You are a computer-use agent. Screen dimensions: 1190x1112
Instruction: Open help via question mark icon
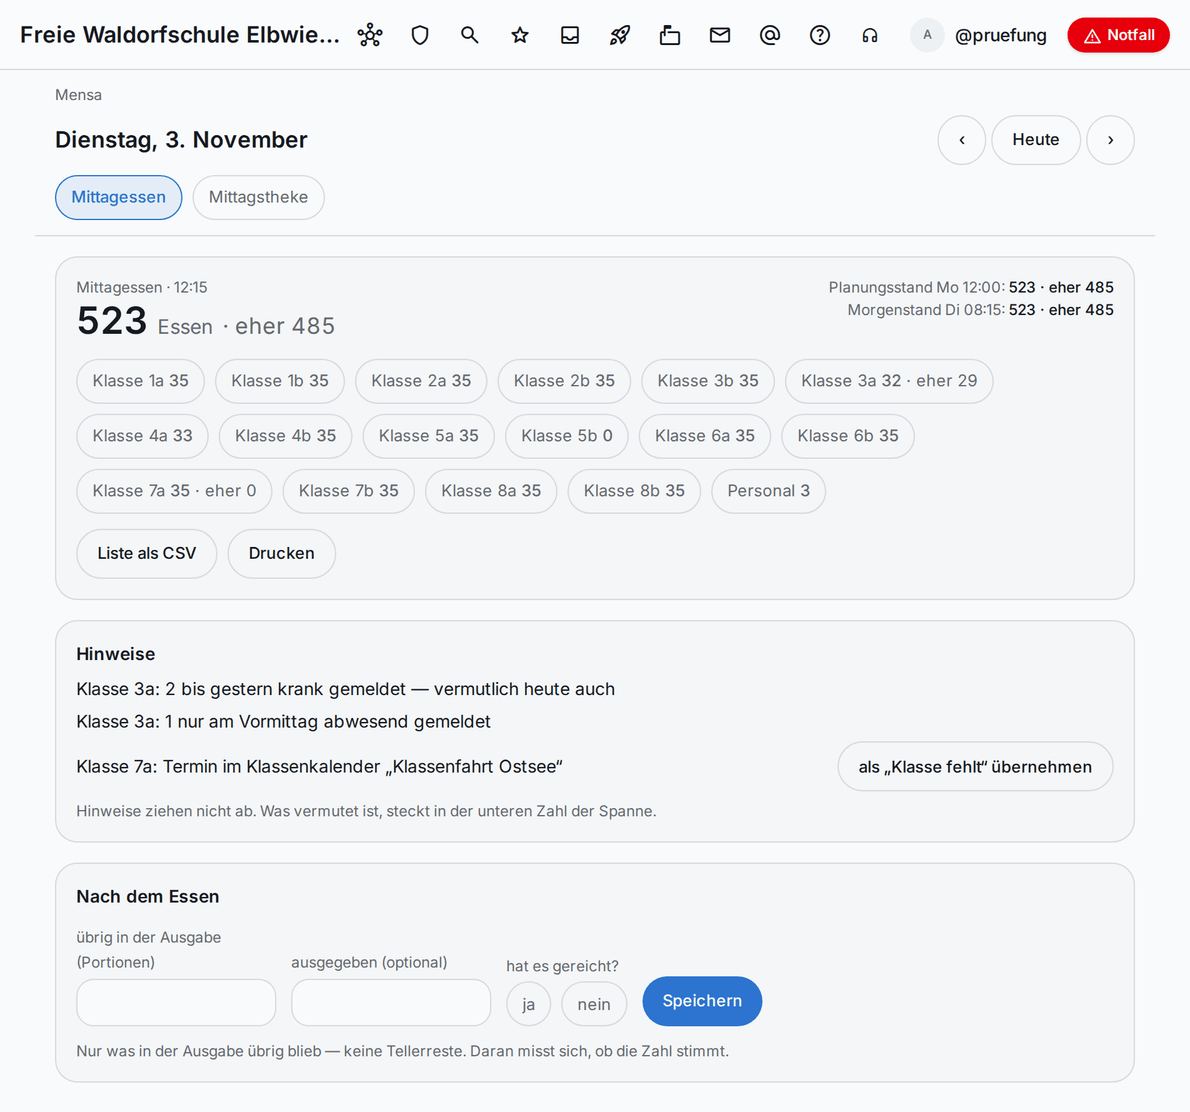820,35
